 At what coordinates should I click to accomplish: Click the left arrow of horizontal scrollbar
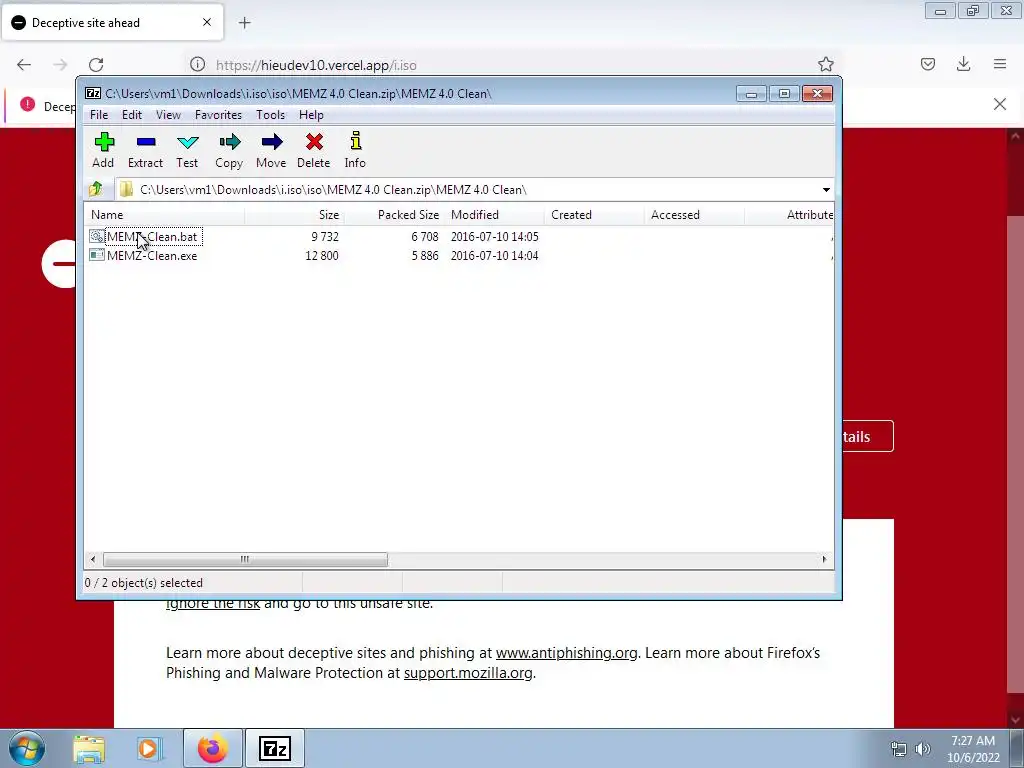tap(93, 560)
